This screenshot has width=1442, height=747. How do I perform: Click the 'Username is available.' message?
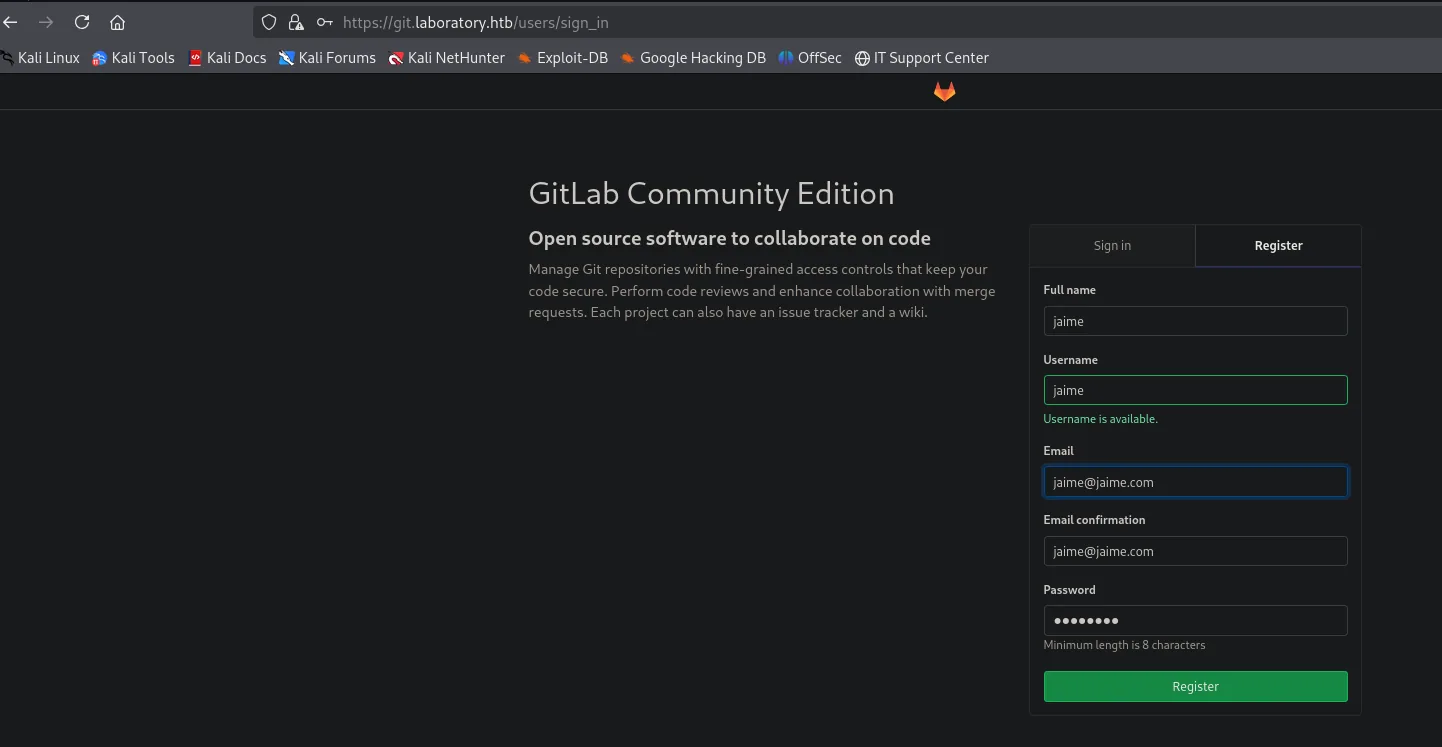[1100, 419]
